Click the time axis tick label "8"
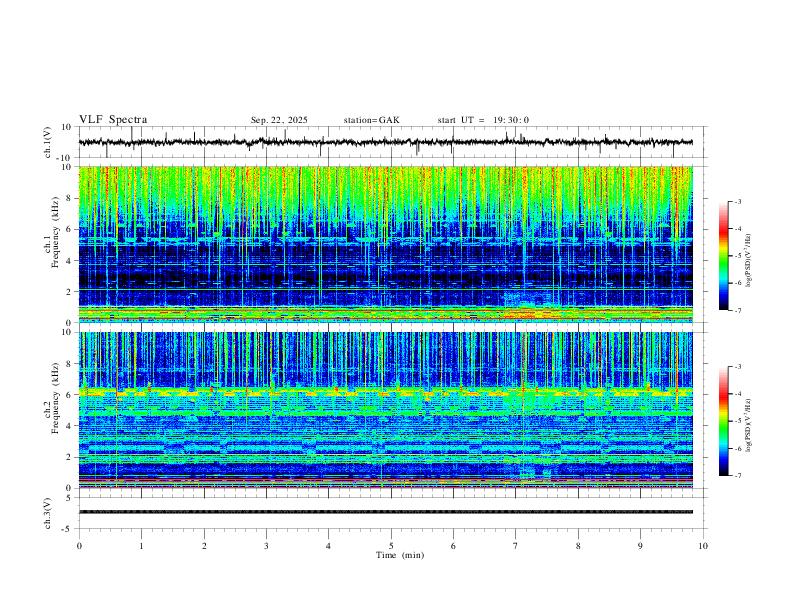792x612 pixels. [578, 546]
